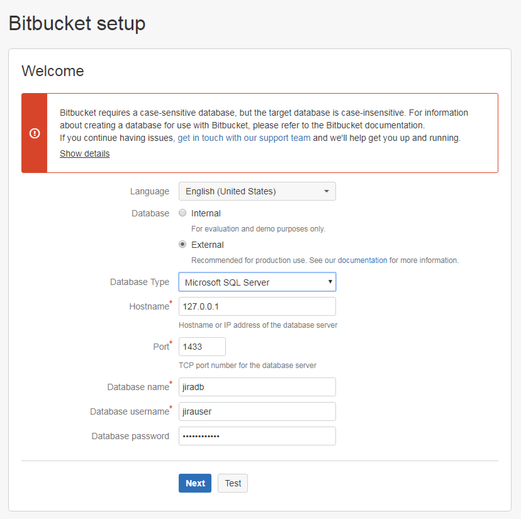Click the Database username field

click(x=257, y=411)
